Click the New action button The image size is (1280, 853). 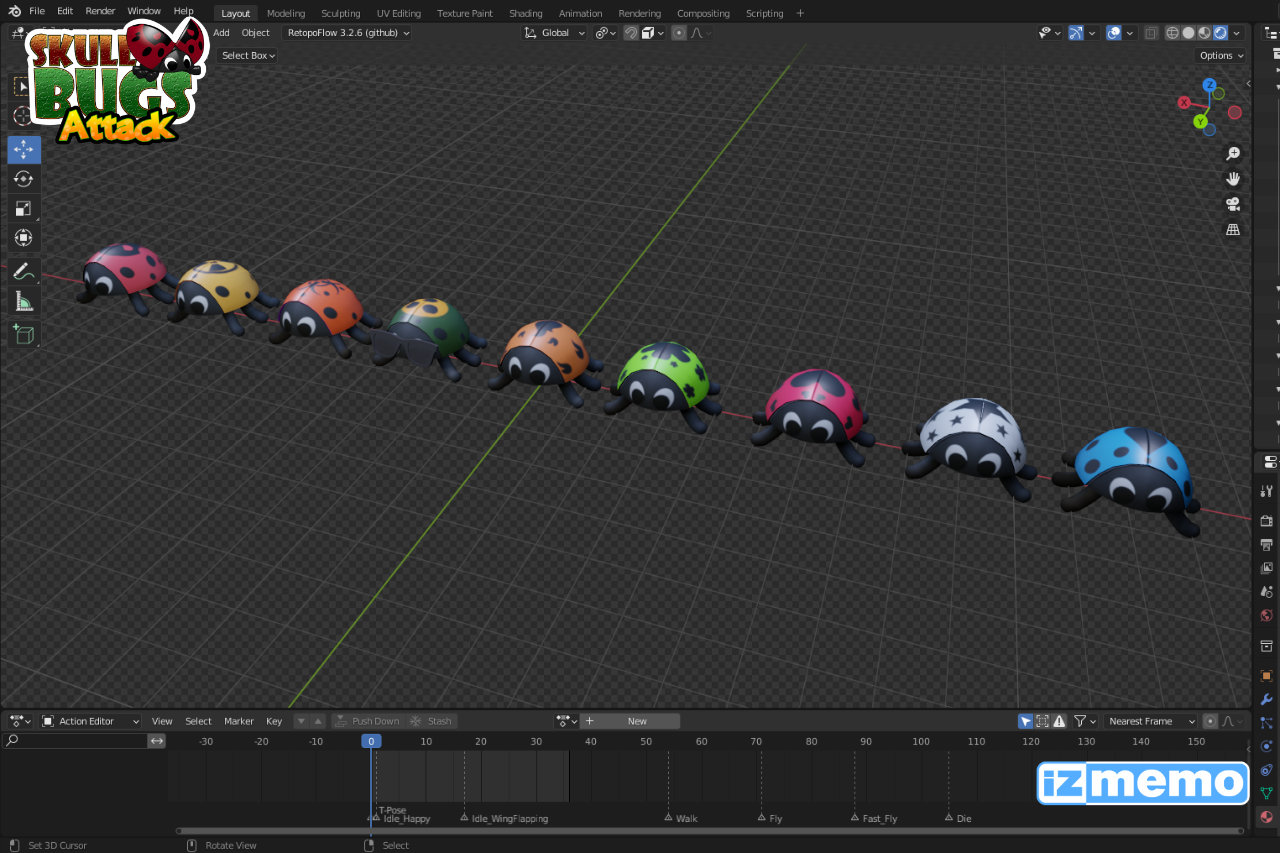pyautogui.click(x=637, y=721)
